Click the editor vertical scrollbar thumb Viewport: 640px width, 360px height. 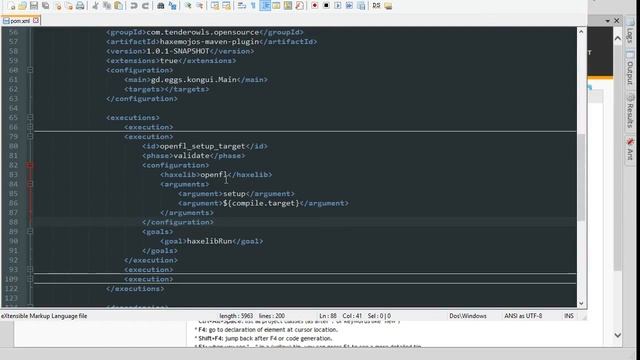coord(581,178)
